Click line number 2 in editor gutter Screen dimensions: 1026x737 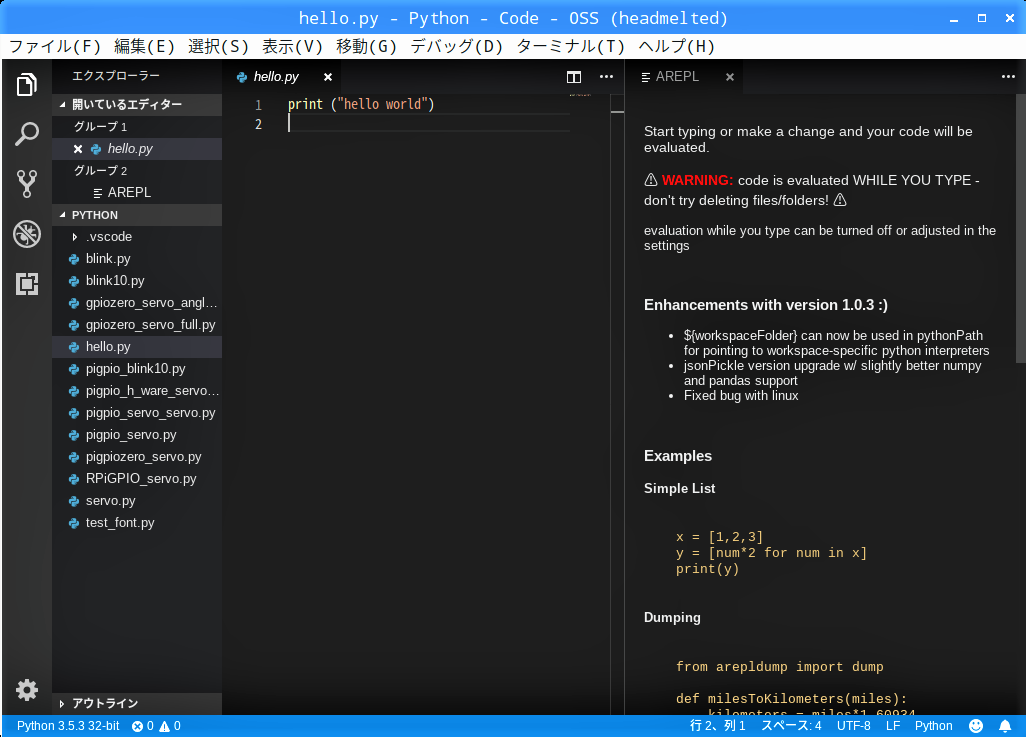point(258,124)
